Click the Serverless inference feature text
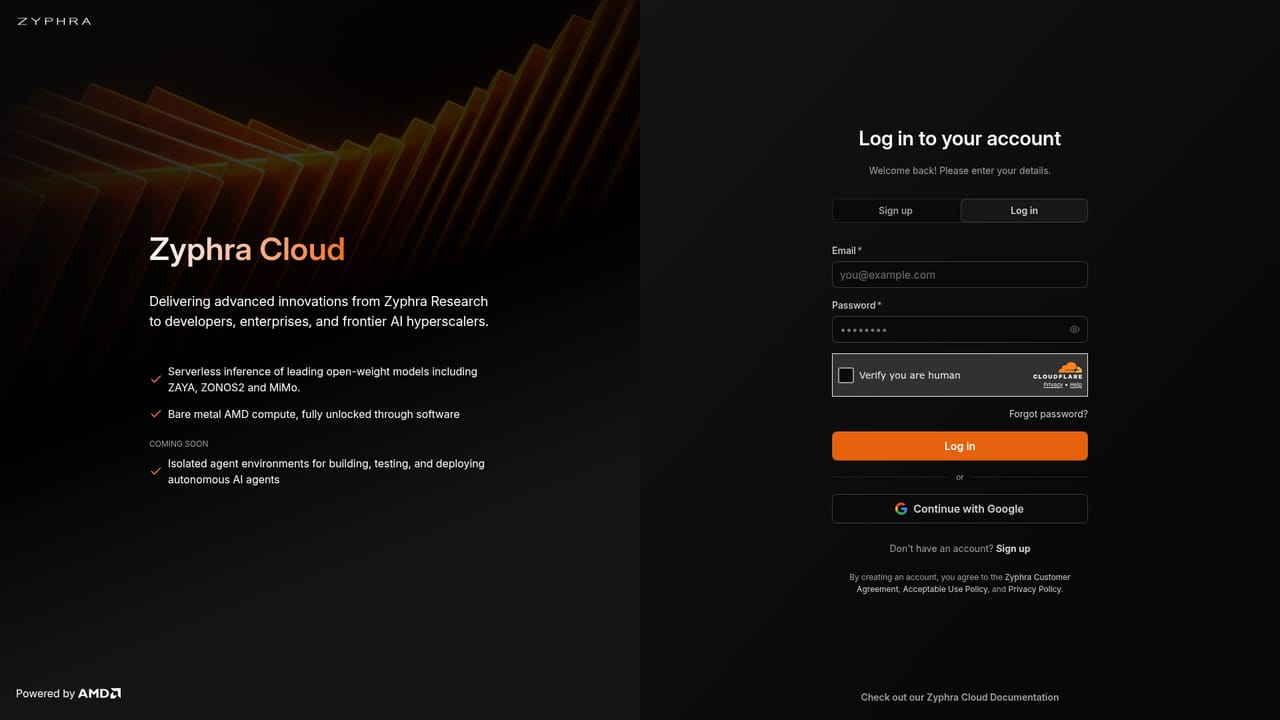The image size is (1280, 720). pos(323,379)
